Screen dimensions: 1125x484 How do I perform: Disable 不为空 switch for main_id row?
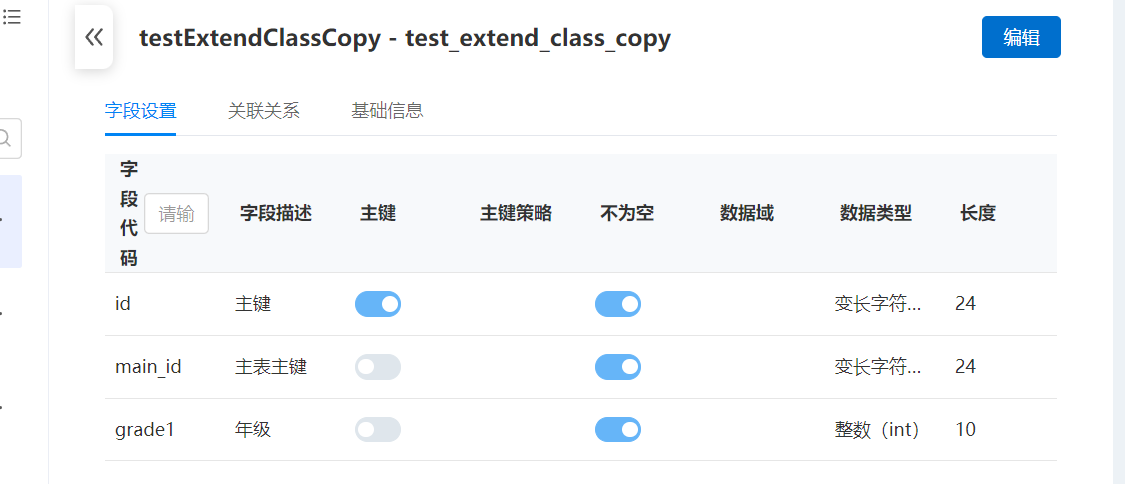click(618, 367)
